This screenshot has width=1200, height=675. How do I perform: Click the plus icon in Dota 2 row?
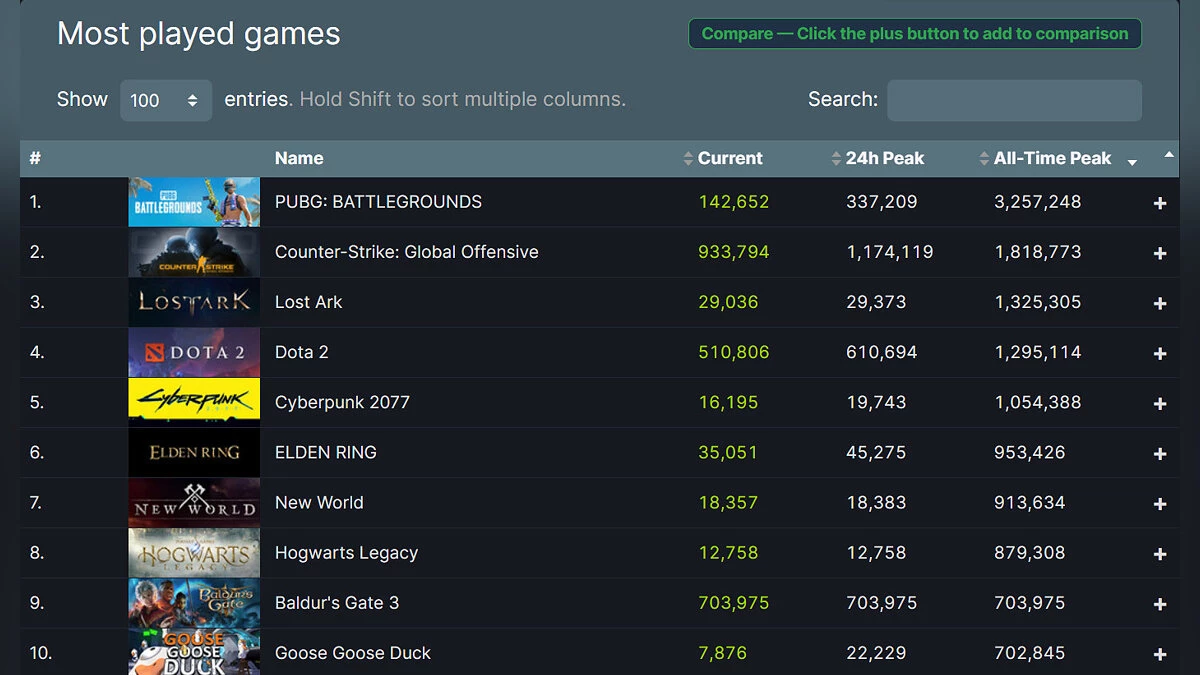(1160, 353)
